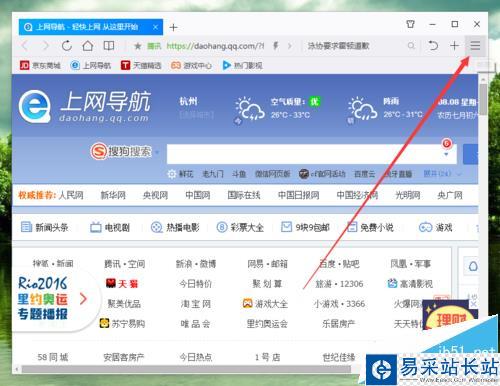Bookmark page with the star icon
Image resolution: width=500 pixels, height=386 pixels.
137,46
